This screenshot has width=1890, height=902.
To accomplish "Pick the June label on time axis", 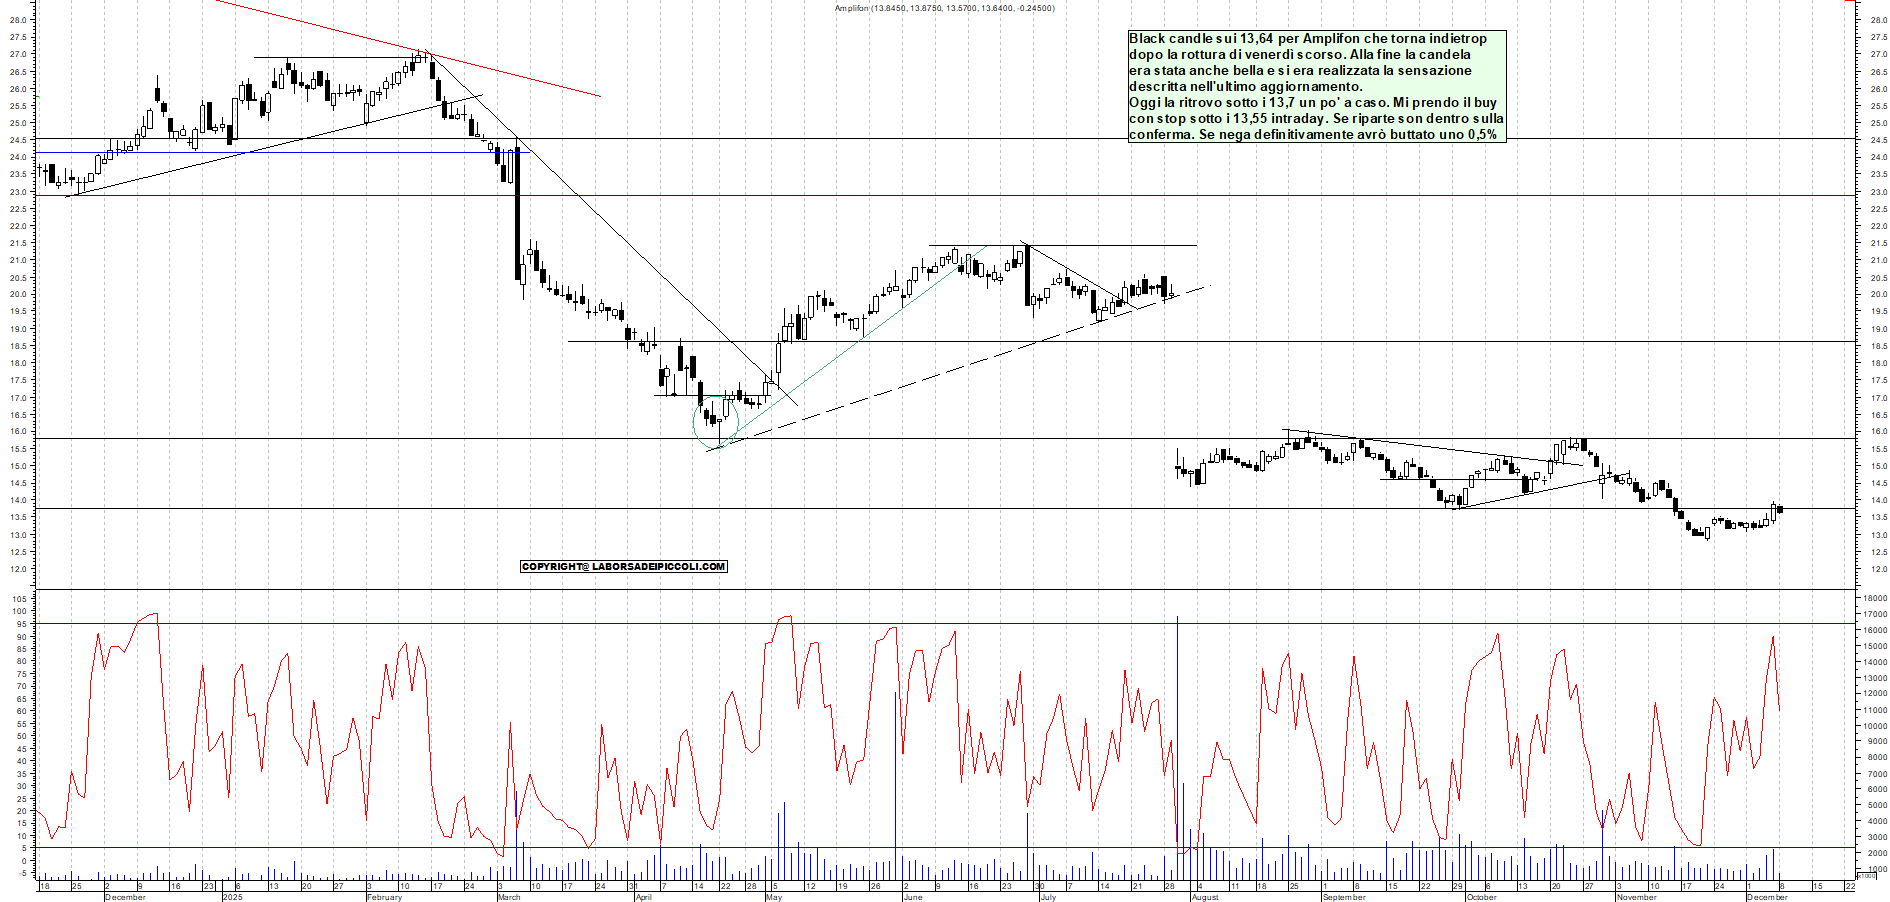I will tap(912, 897).
